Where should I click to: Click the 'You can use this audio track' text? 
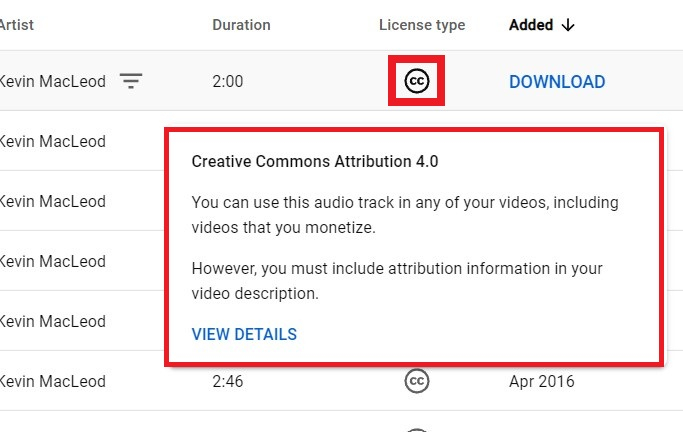405,215
